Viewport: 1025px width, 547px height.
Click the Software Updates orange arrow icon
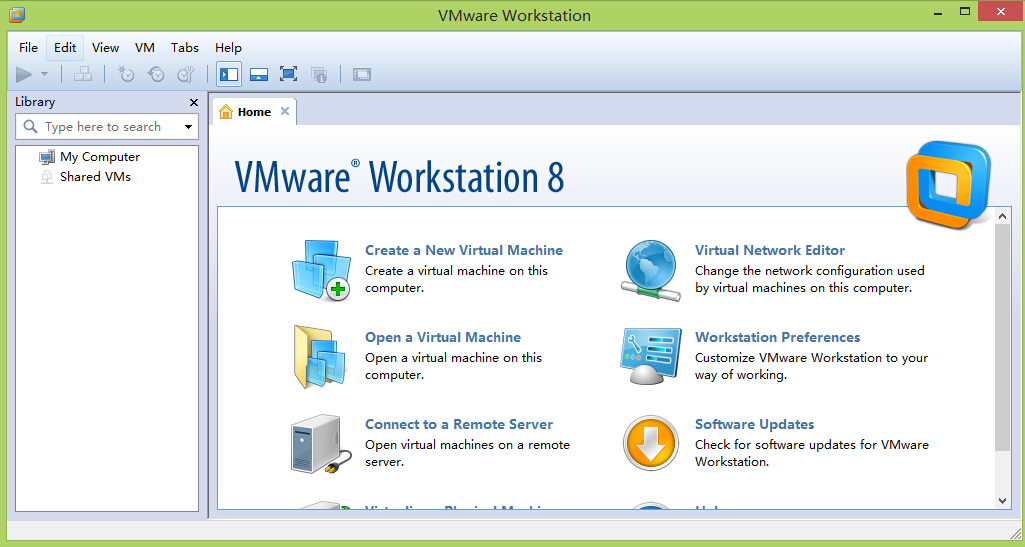tap(650, 444)
